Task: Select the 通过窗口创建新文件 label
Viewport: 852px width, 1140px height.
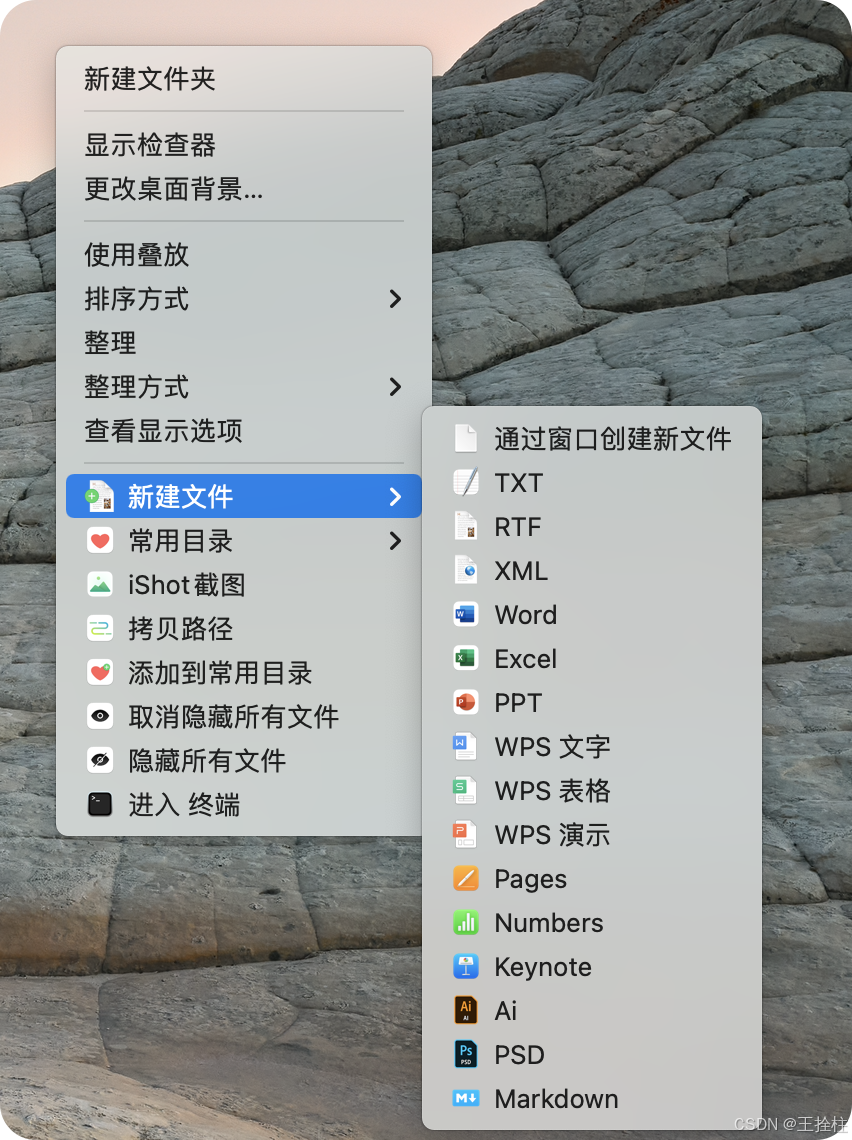Action: pyautogui.click(x=612, y=438)
